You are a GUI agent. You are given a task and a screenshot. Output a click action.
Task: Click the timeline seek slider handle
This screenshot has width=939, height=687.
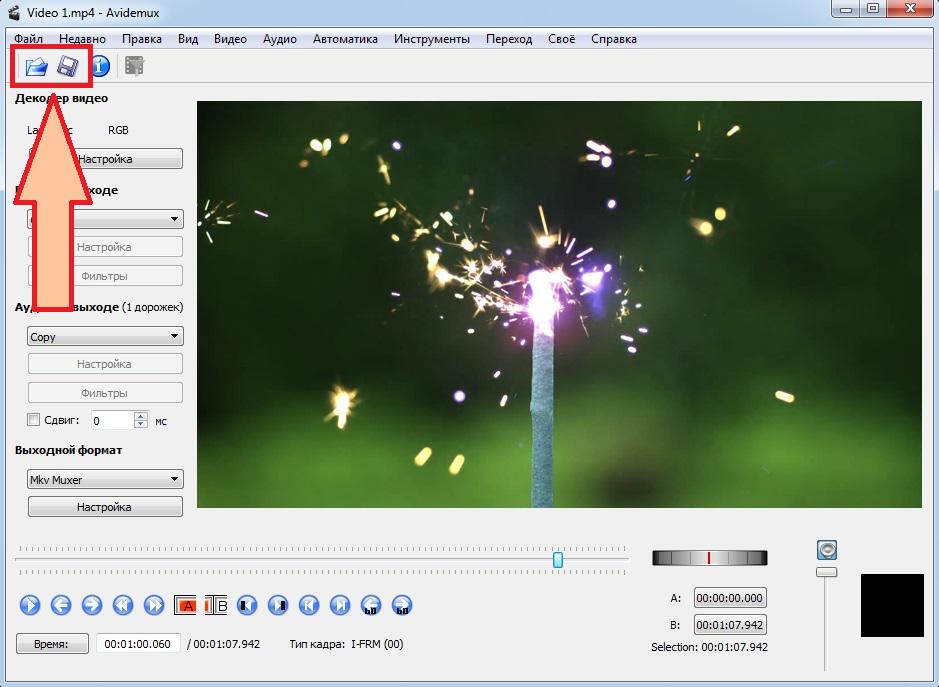pyautogui.click(x=558, y=560)
